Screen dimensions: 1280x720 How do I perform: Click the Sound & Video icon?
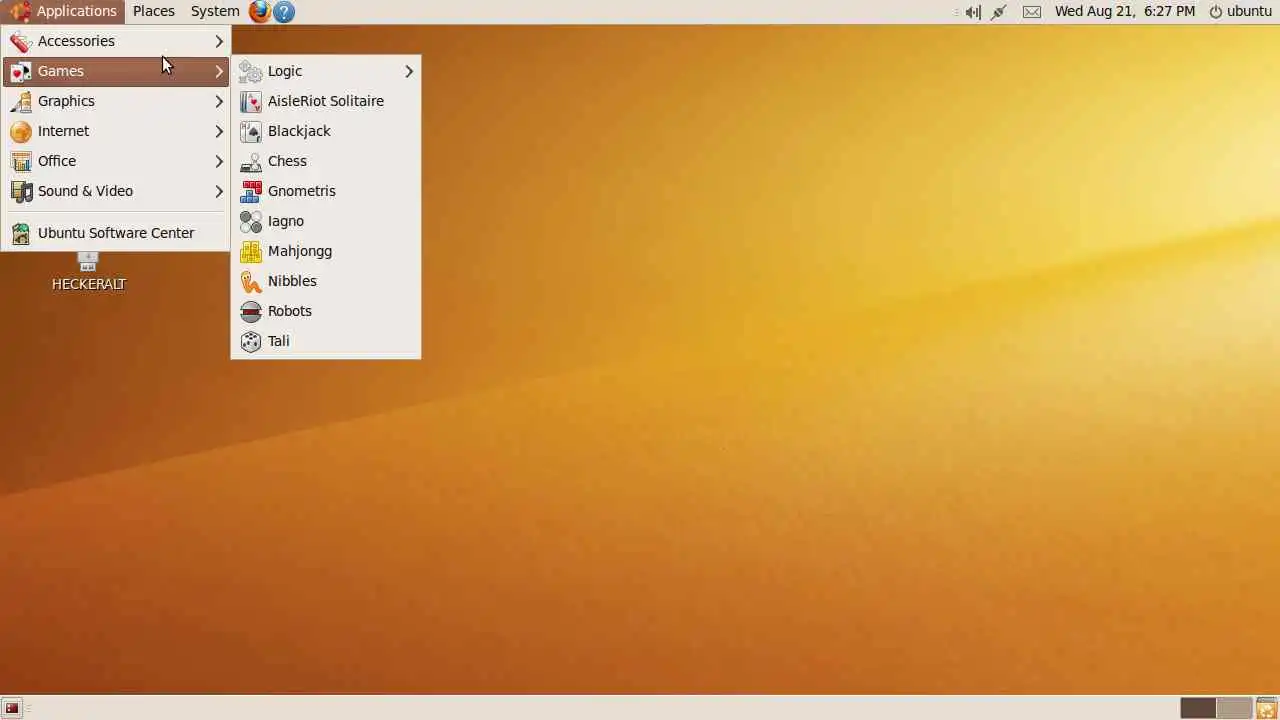click(x=21, y=191)
